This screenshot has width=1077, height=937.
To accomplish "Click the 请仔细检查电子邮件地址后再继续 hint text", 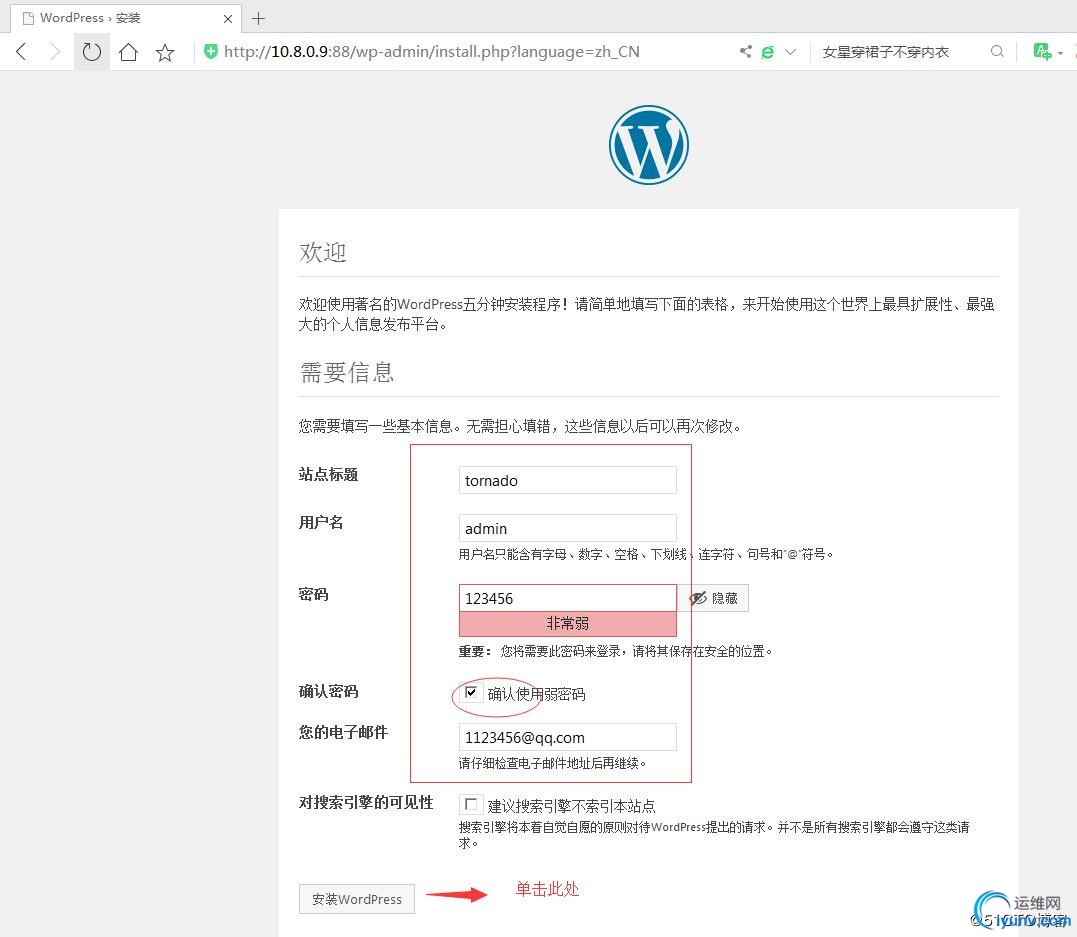I will pyautogui.click(x=552, y=763).
